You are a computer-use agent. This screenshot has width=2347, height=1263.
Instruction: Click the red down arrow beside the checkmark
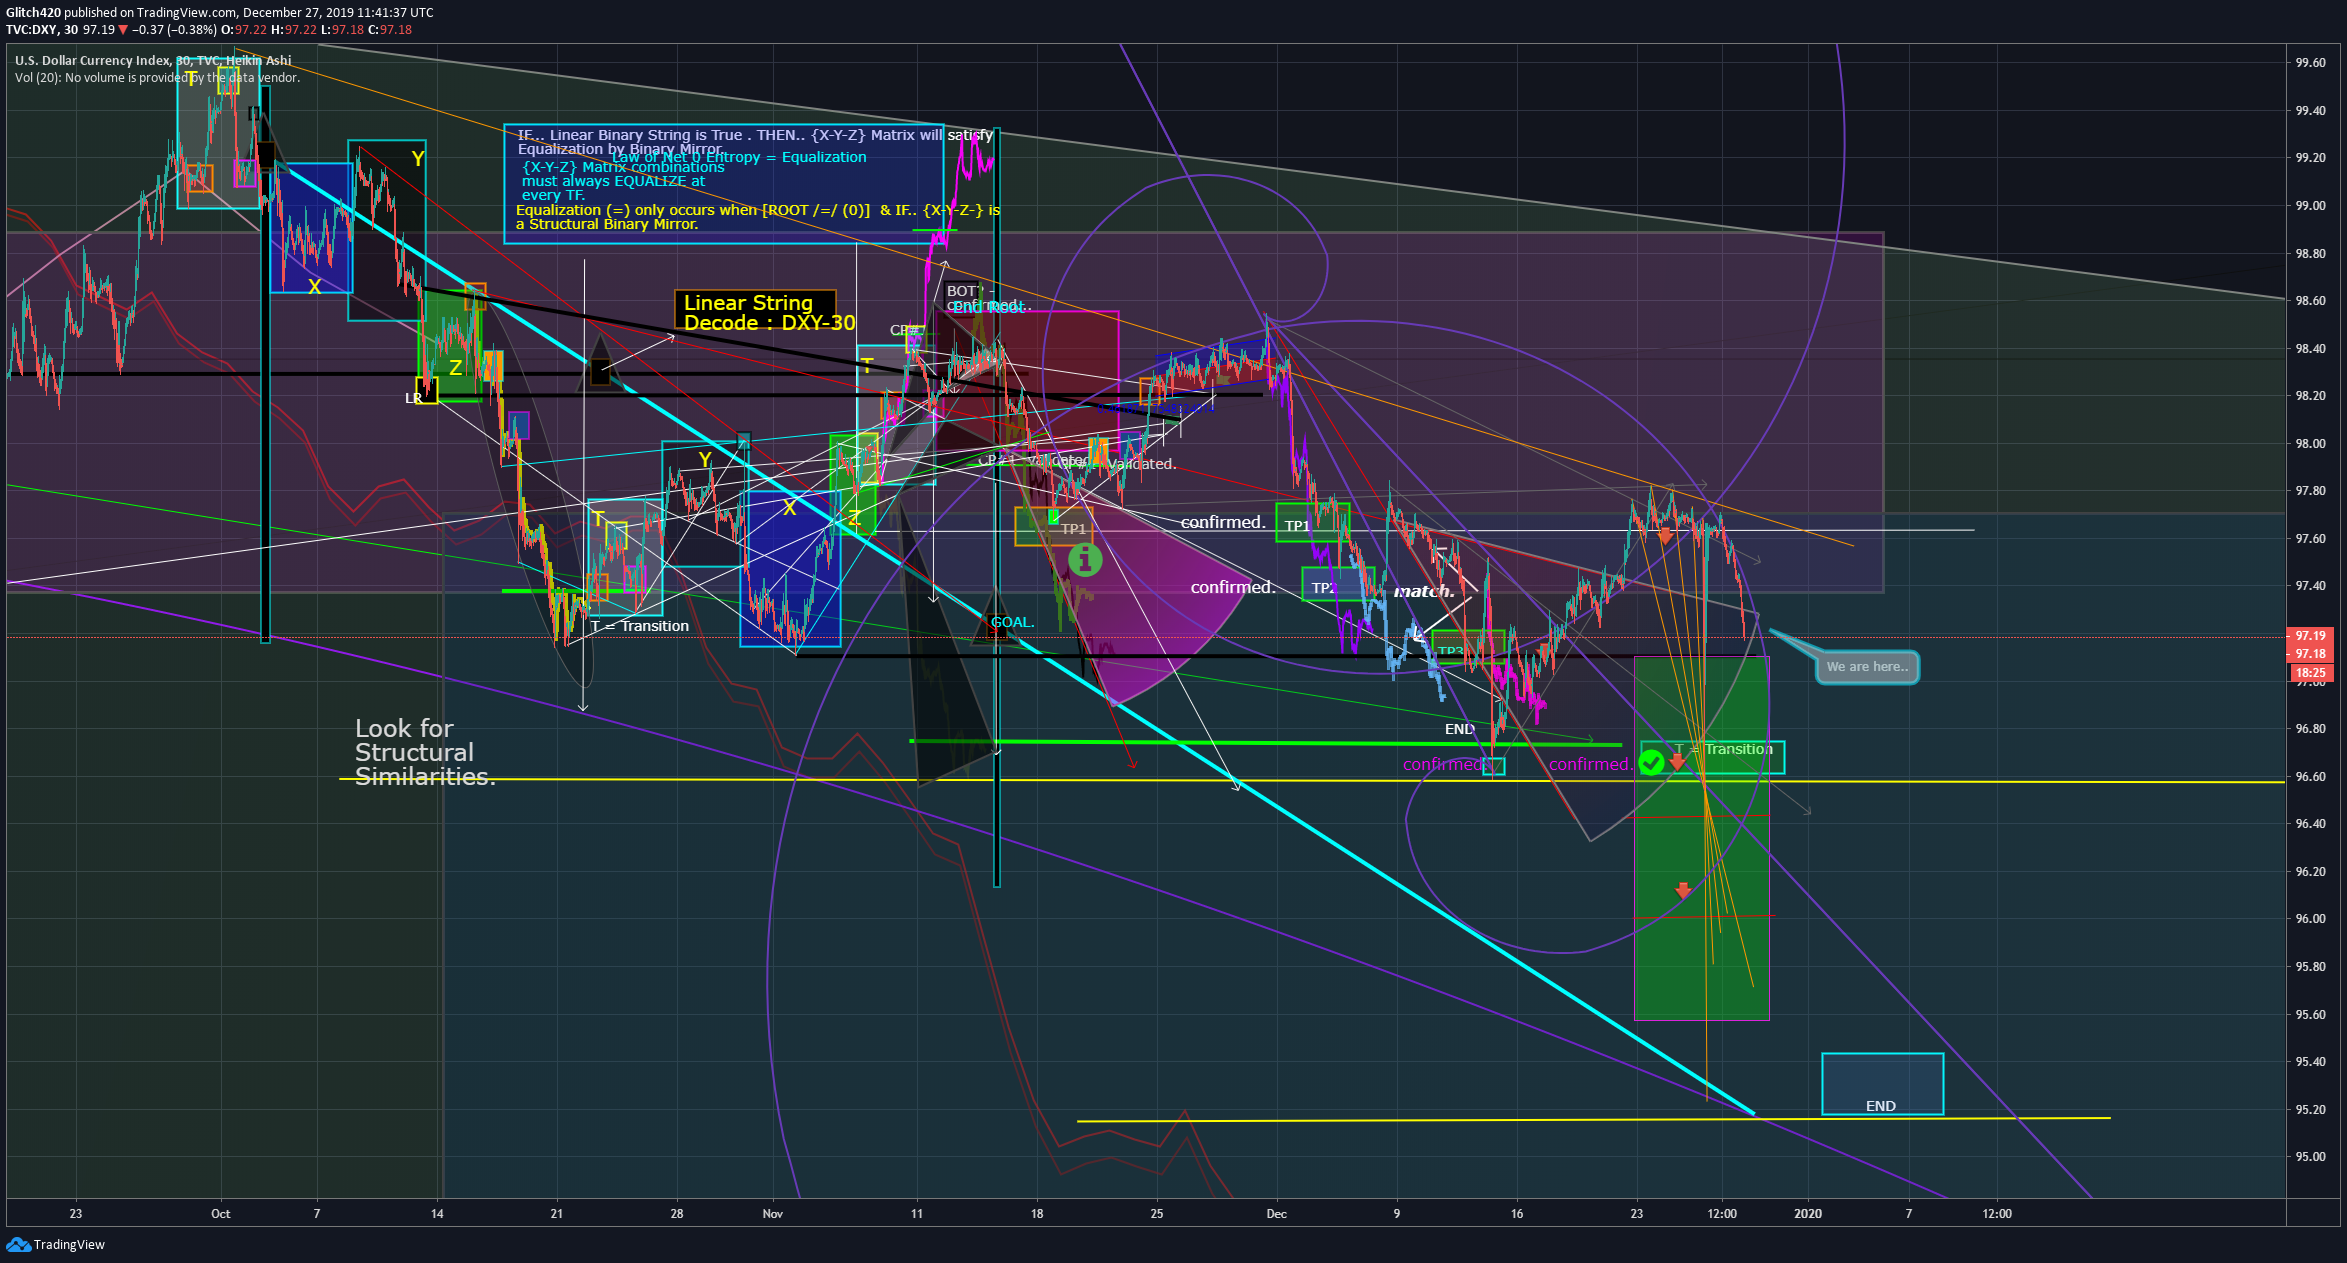[1677, 762]
